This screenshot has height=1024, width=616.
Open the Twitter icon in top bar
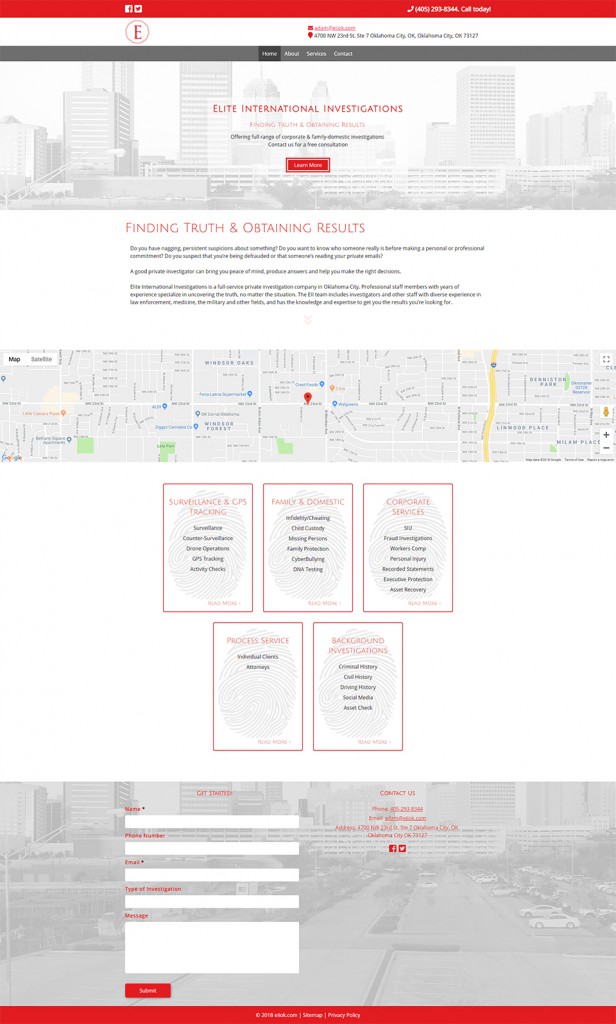tap(138, 9)
